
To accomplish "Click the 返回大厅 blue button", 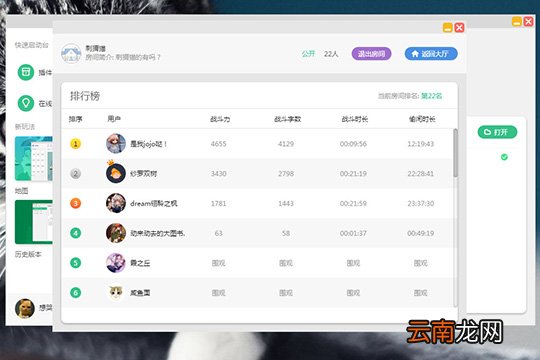I will [x=431, y=54].
